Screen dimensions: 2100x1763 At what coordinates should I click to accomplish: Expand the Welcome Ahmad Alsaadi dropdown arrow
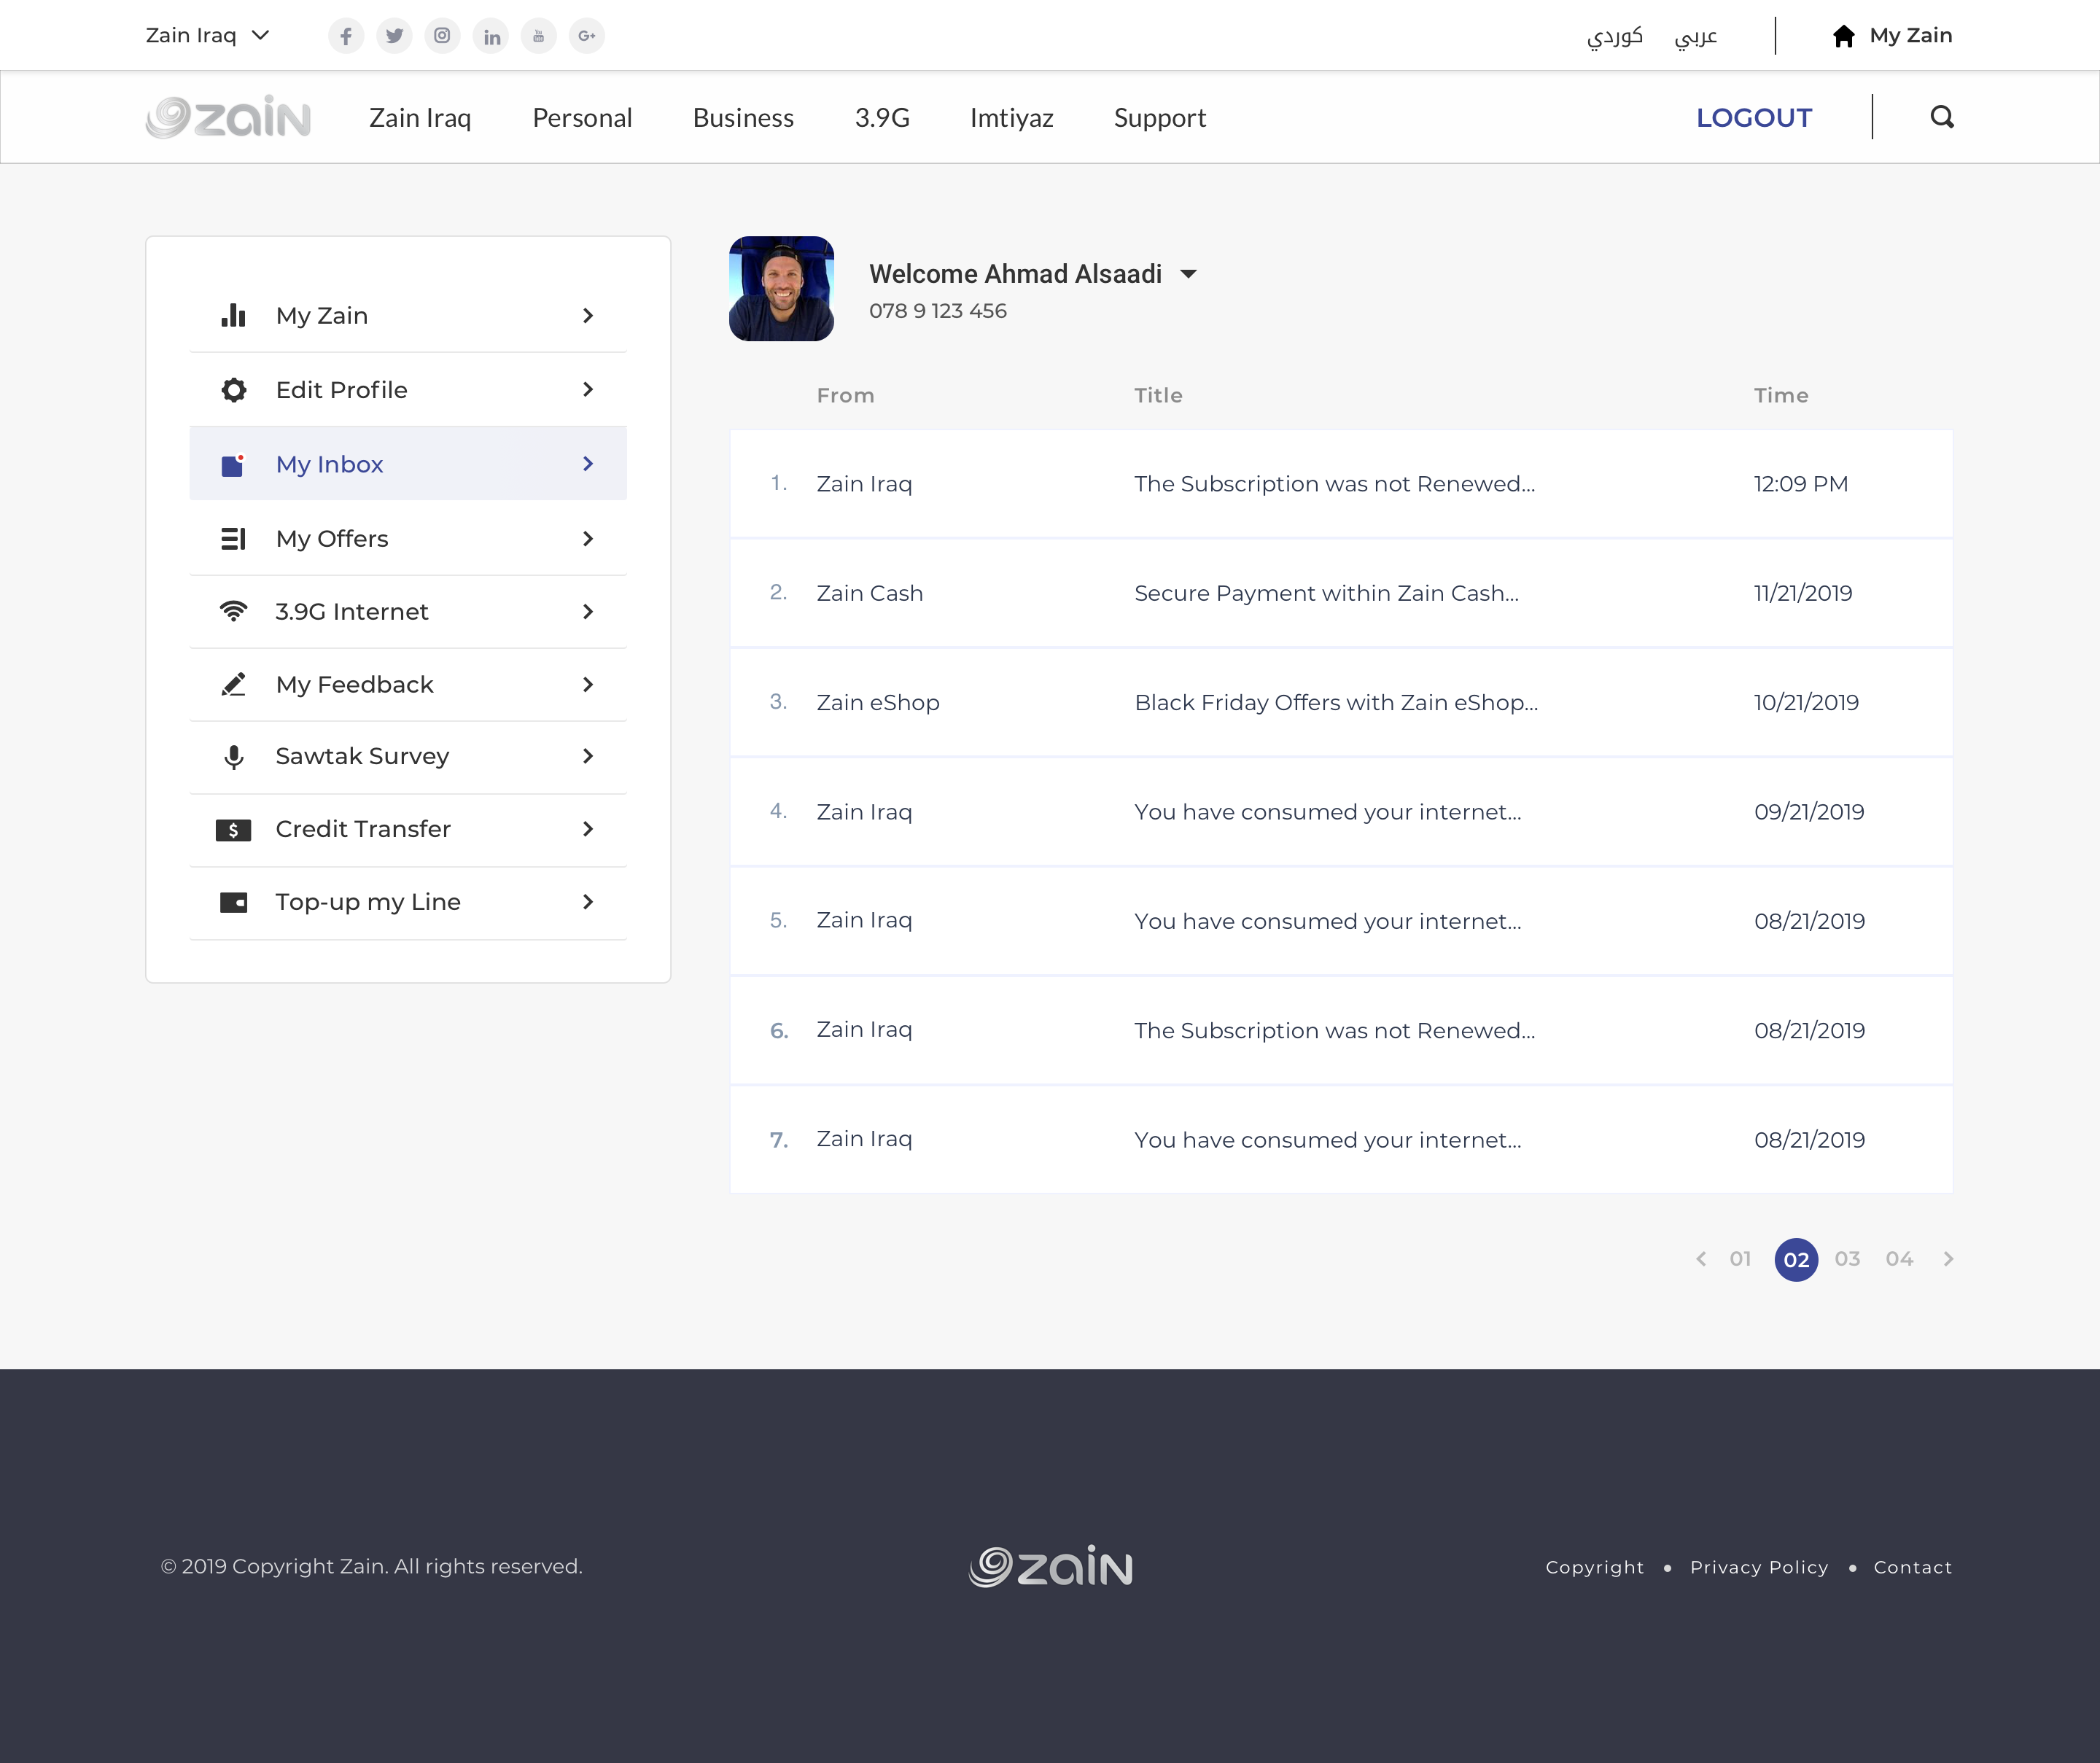[1188, 274]
